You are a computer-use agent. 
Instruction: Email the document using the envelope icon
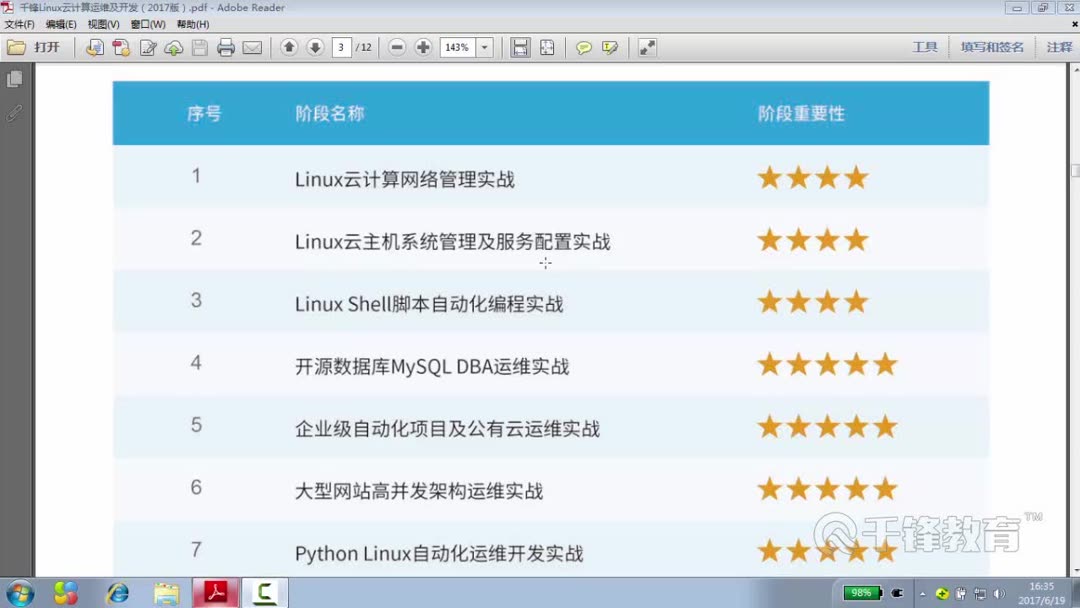pos(252,46)
